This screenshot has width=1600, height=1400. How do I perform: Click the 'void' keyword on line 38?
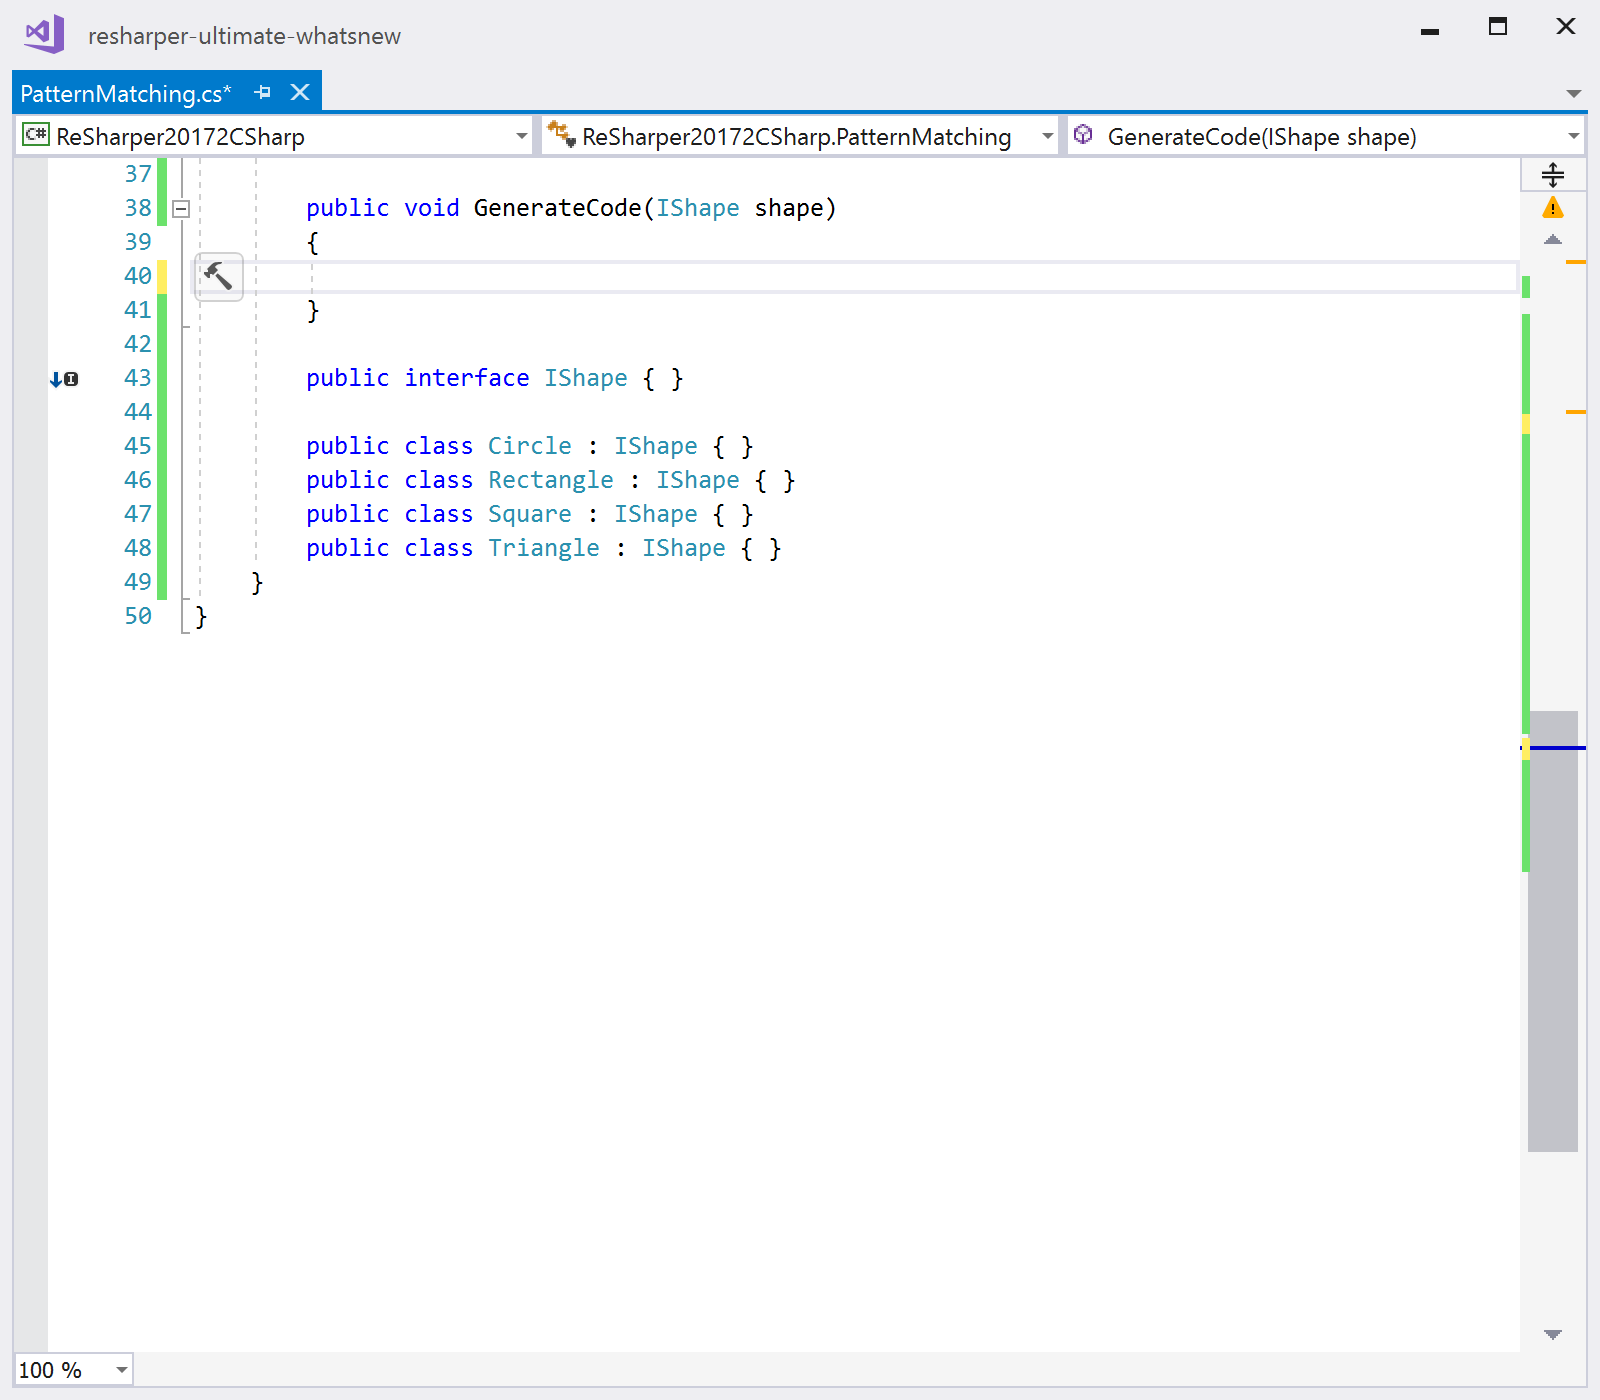432,208
